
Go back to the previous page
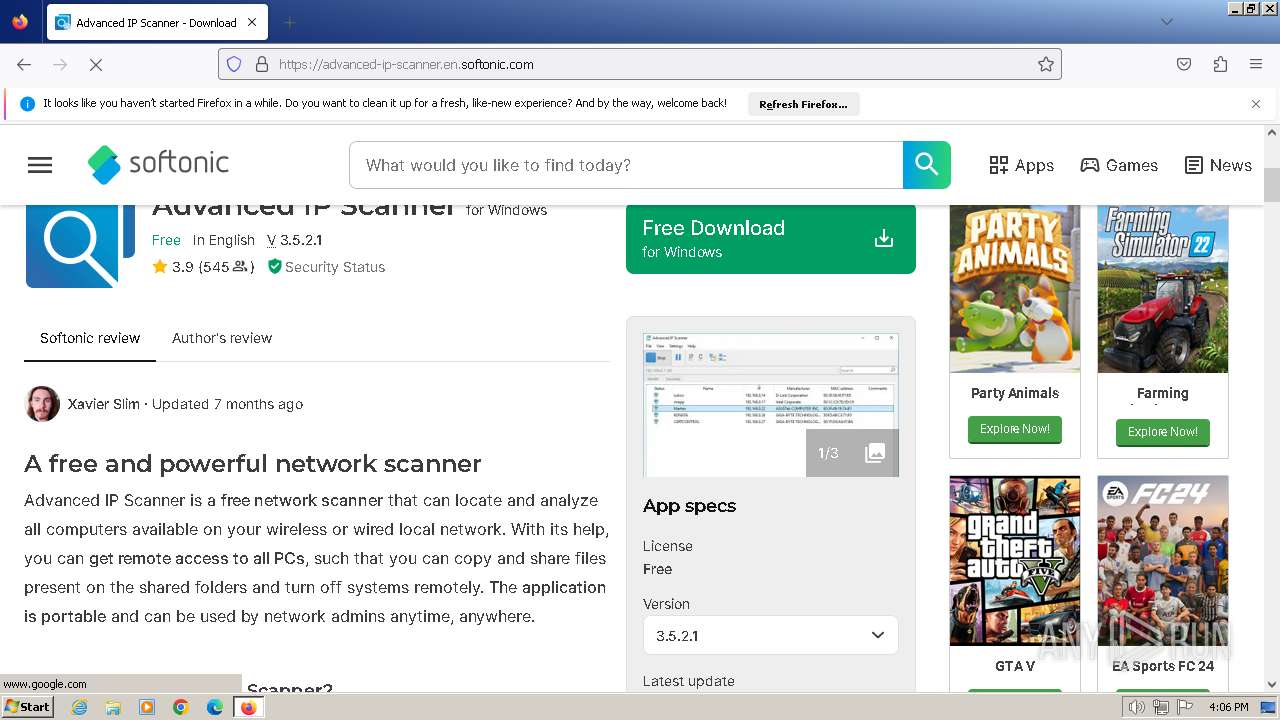tap(24, 64)
